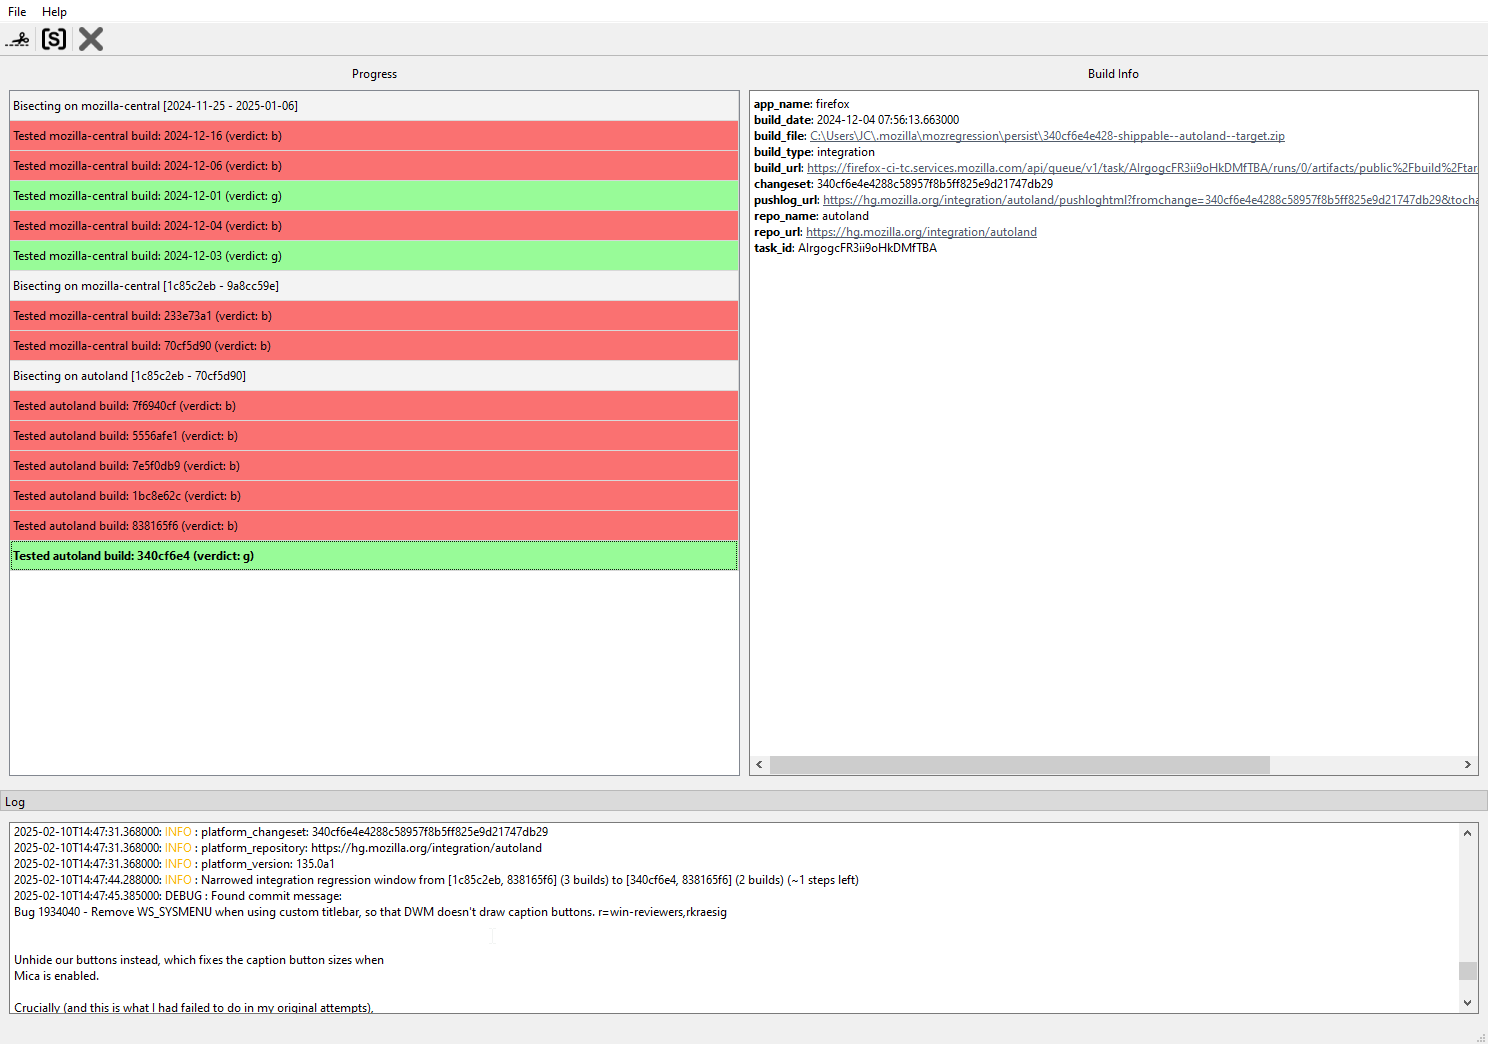
Task: Click the Progress panel header
Action: coord(374,74)
